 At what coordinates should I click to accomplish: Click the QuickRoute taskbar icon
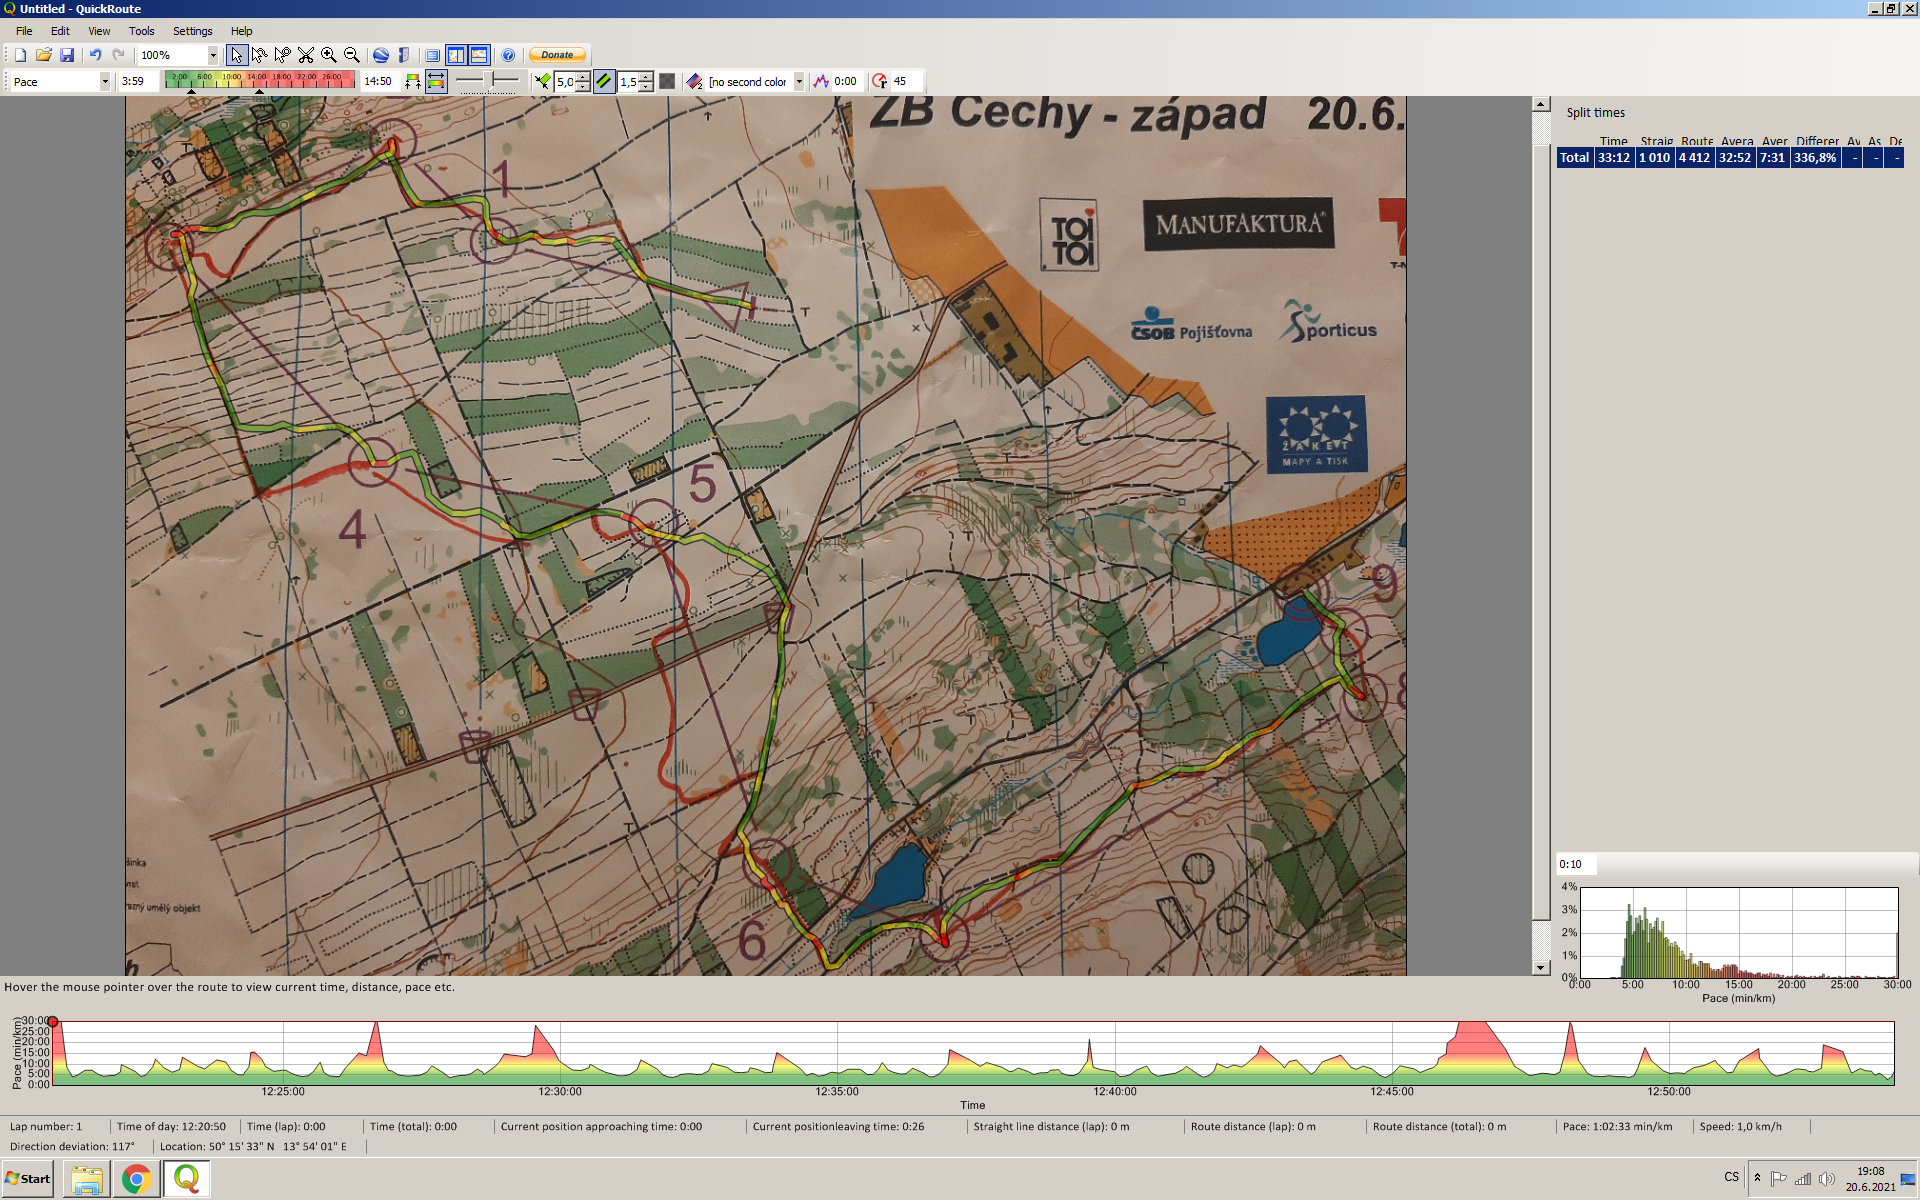[x=186, y=1179]
